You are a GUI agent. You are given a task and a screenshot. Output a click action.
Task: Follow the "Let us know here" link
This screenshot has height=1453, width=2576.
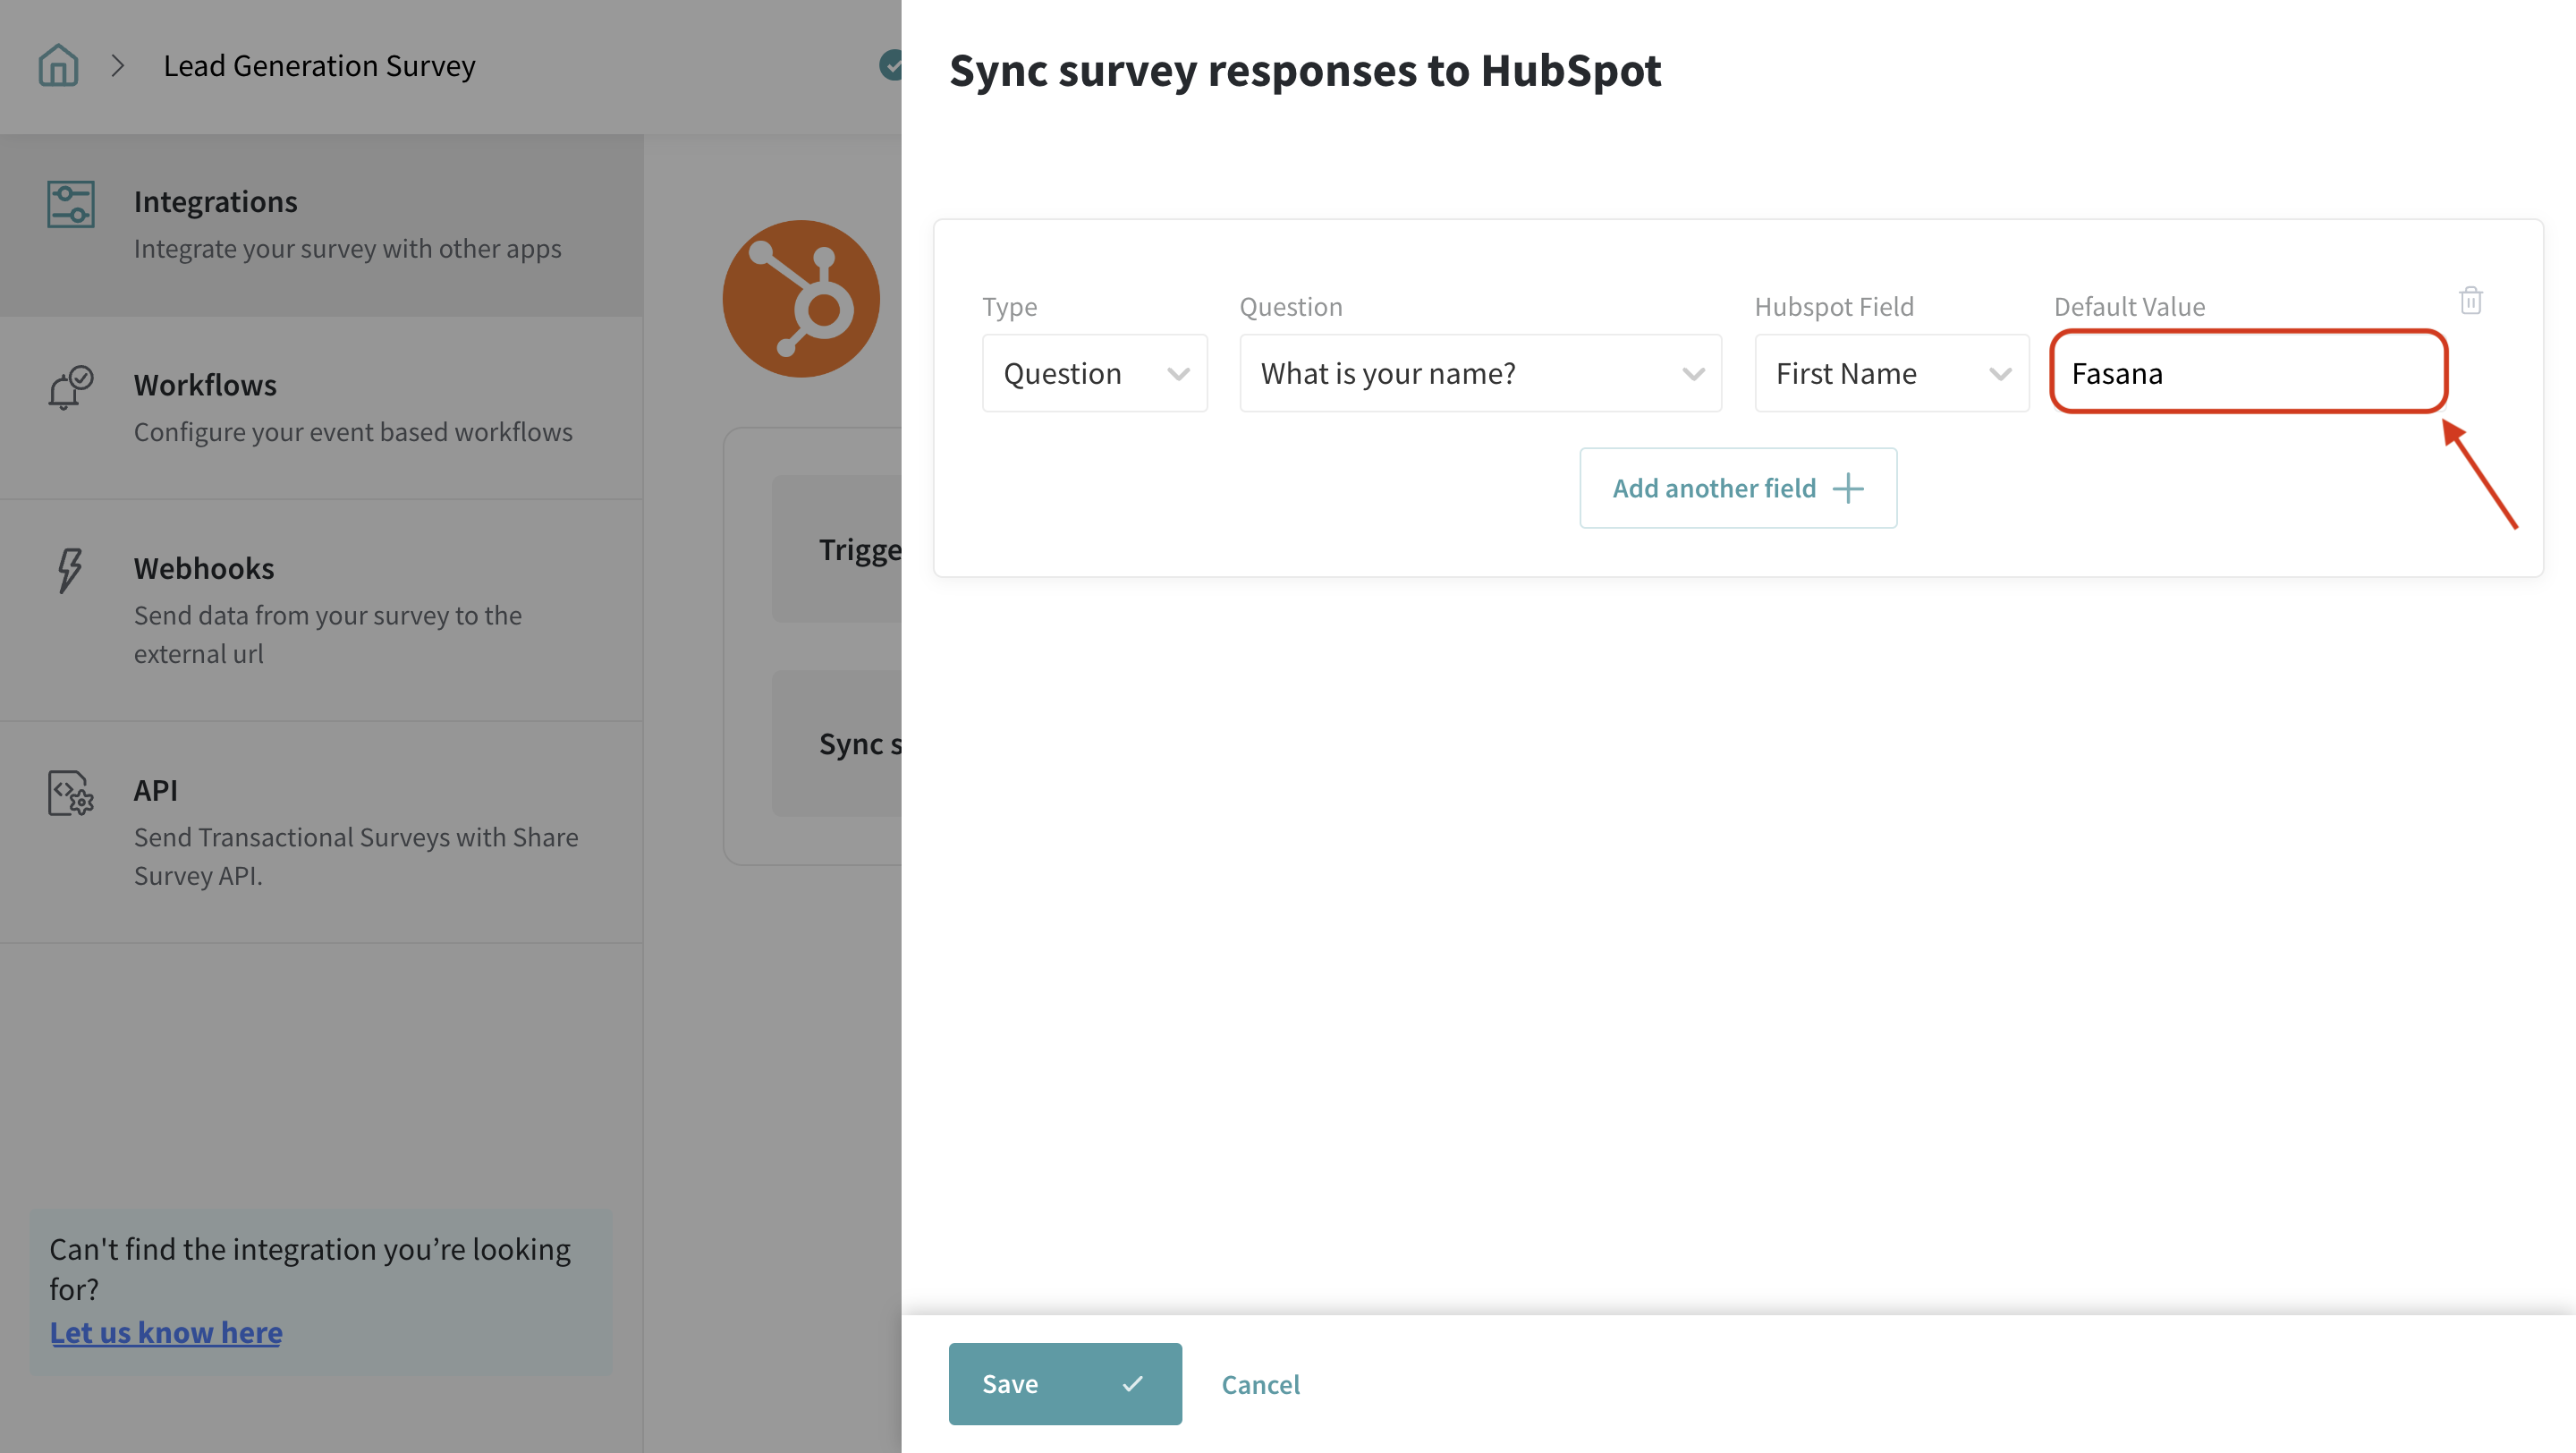(166, 1332)
